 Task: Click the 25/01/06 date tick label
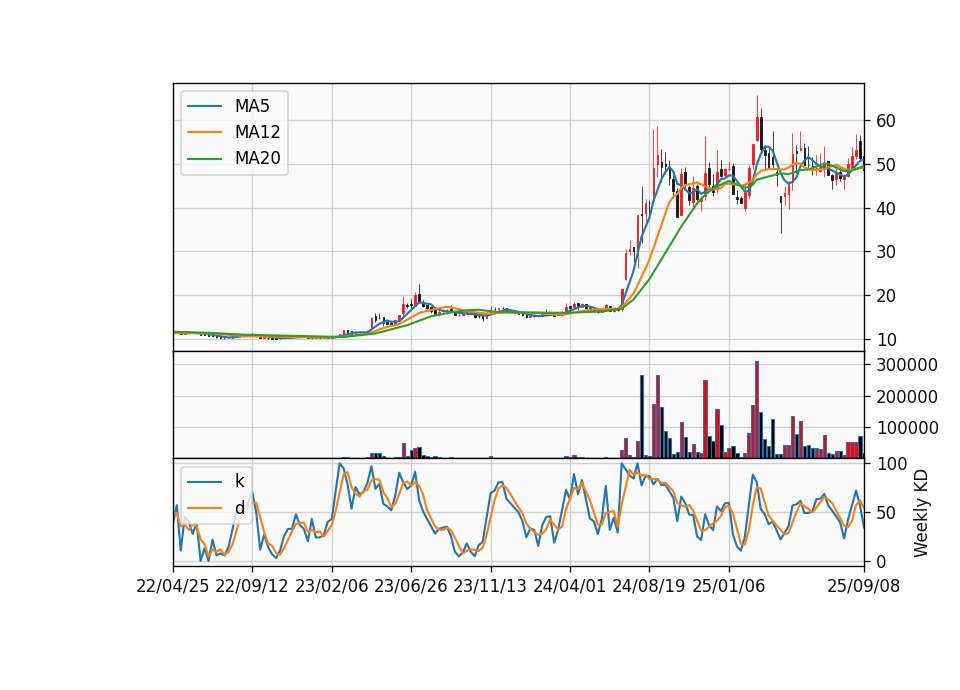tap(729, 586)
